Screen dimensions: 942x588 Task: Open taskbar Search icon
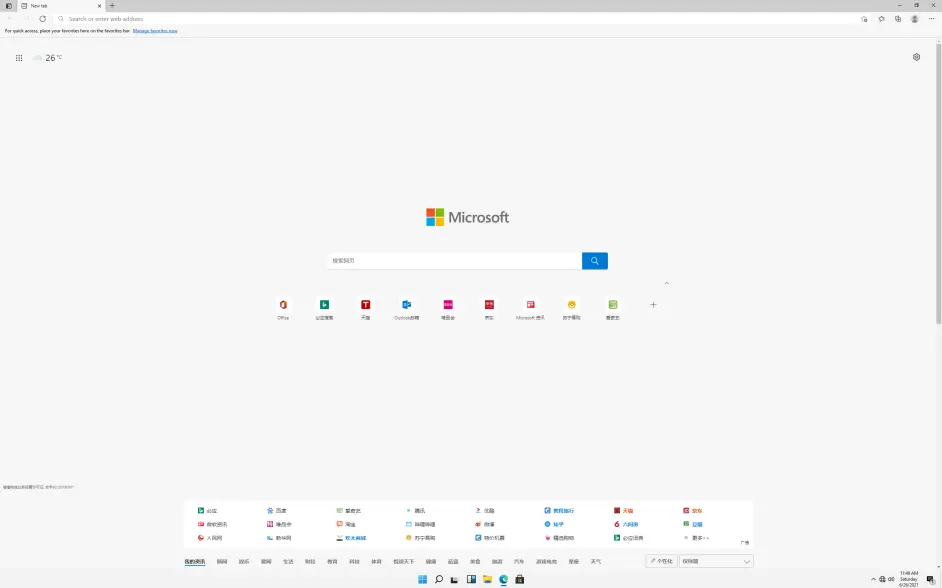pyautogui.click(x=439, y=579)
